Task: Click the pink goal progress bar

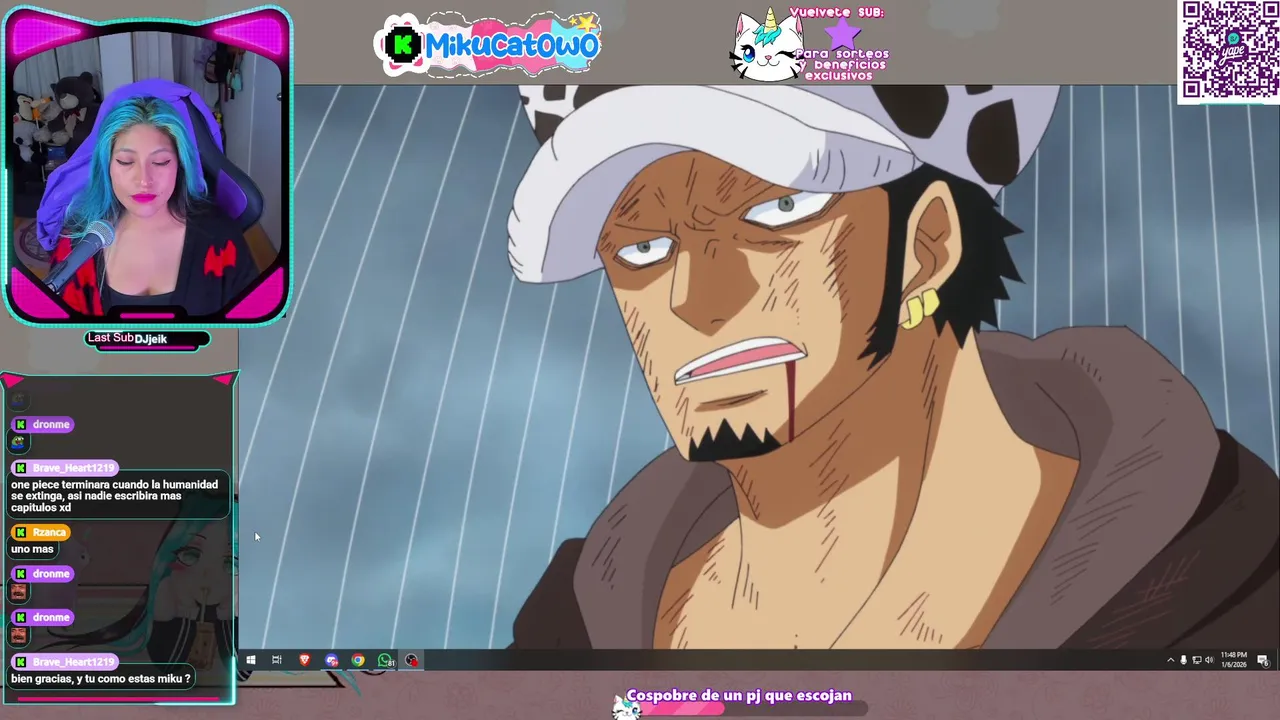Action: point(681,710)
